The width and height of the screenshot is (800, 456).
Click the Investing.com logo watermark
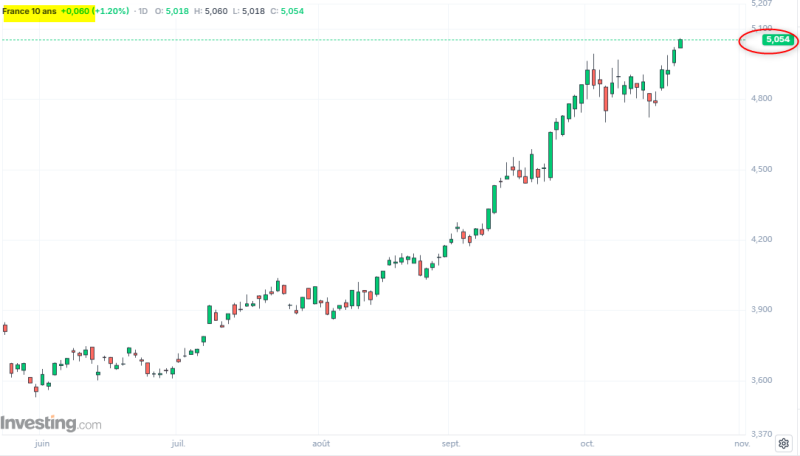51,423
